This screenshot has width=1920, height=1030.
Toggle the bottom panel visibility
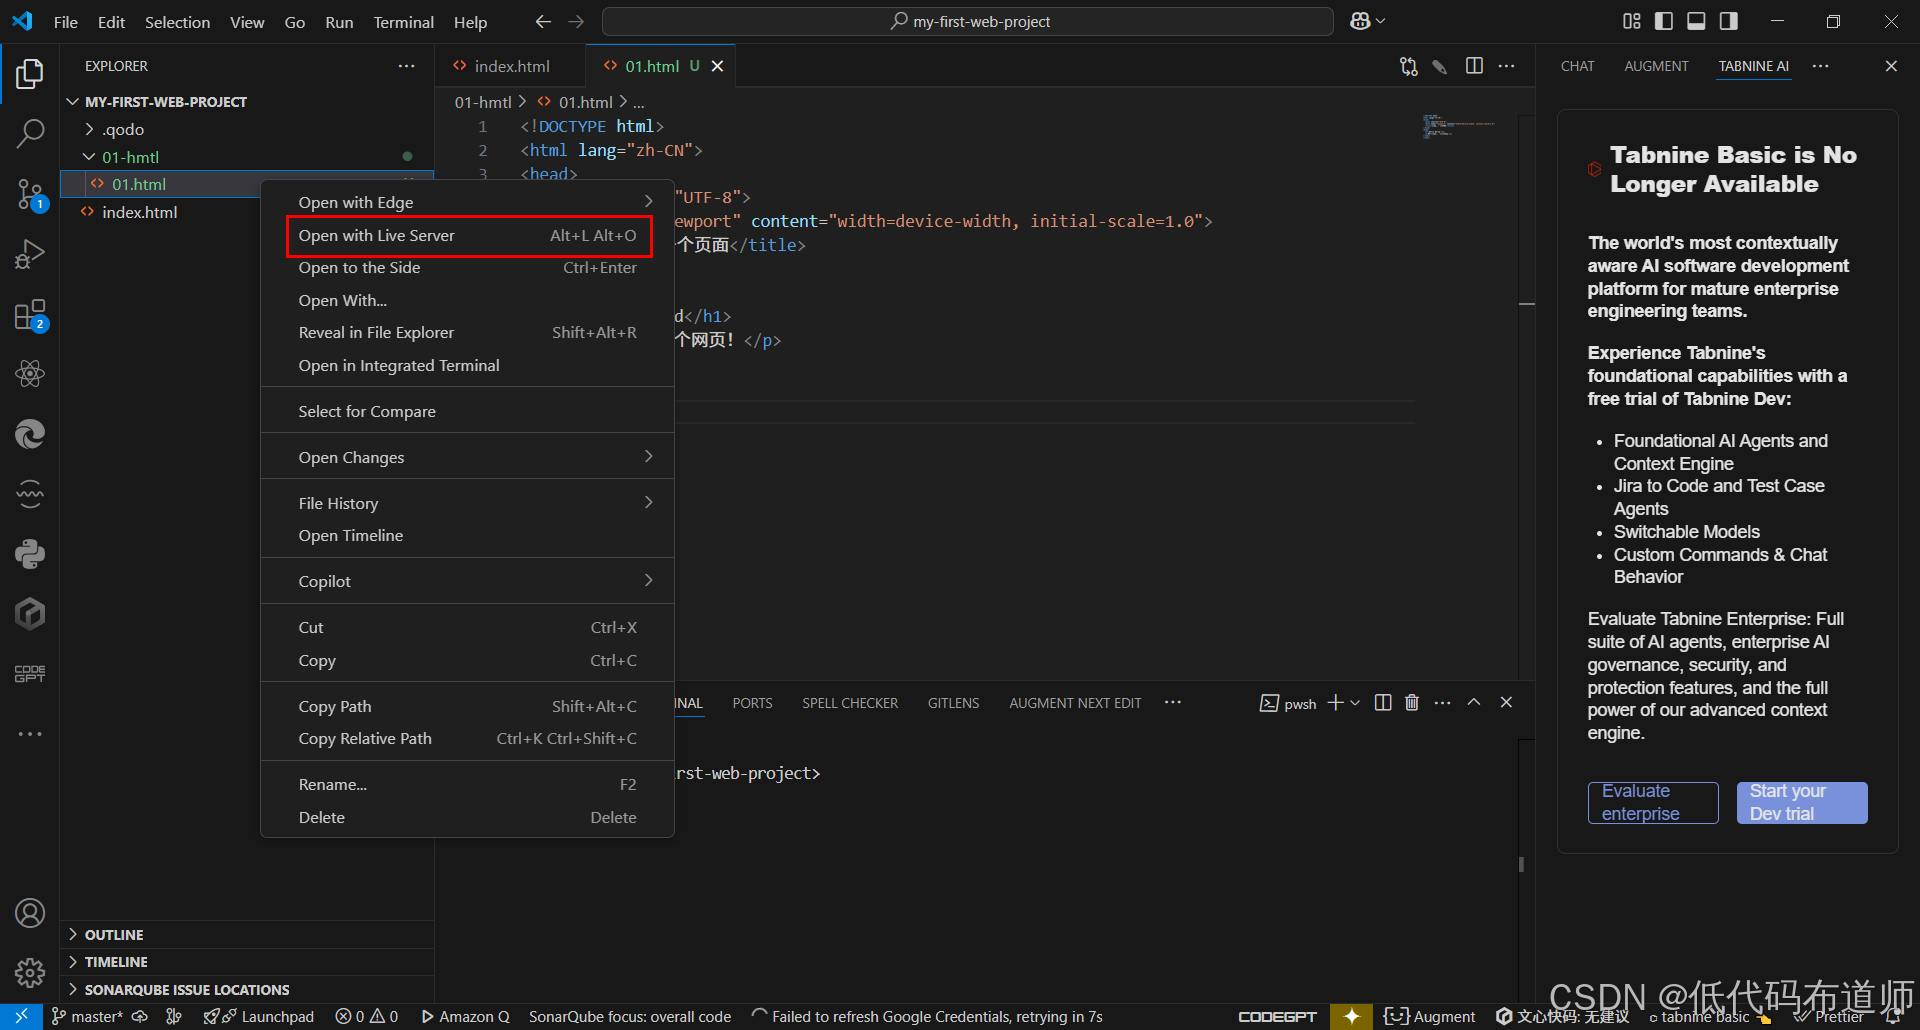[x=1696, y=21]
